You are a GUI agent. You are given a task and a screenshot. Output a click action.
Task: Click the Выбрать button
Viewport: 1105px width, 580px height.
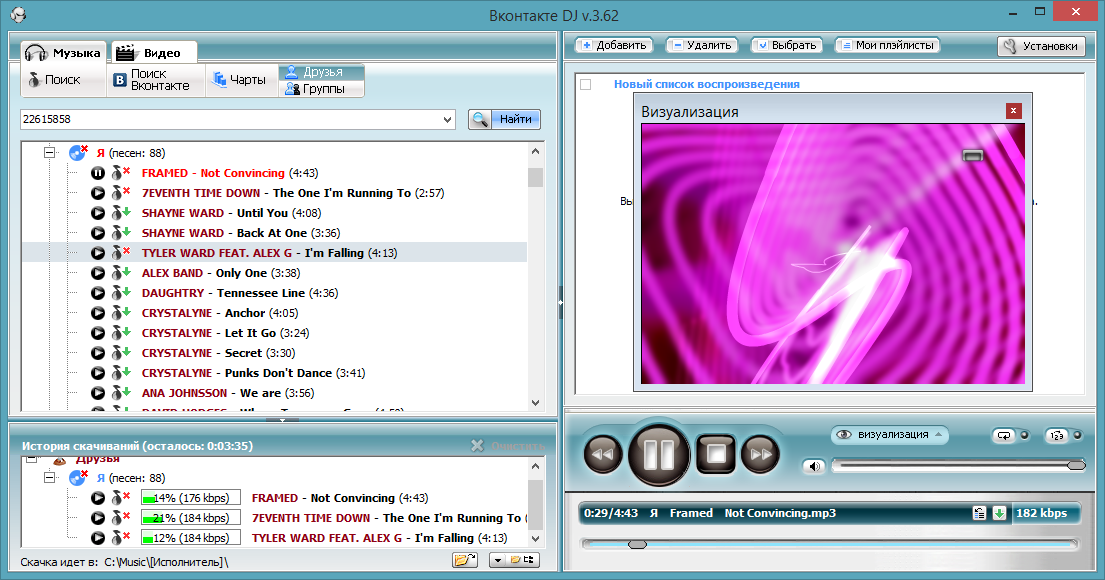[787, 45]
